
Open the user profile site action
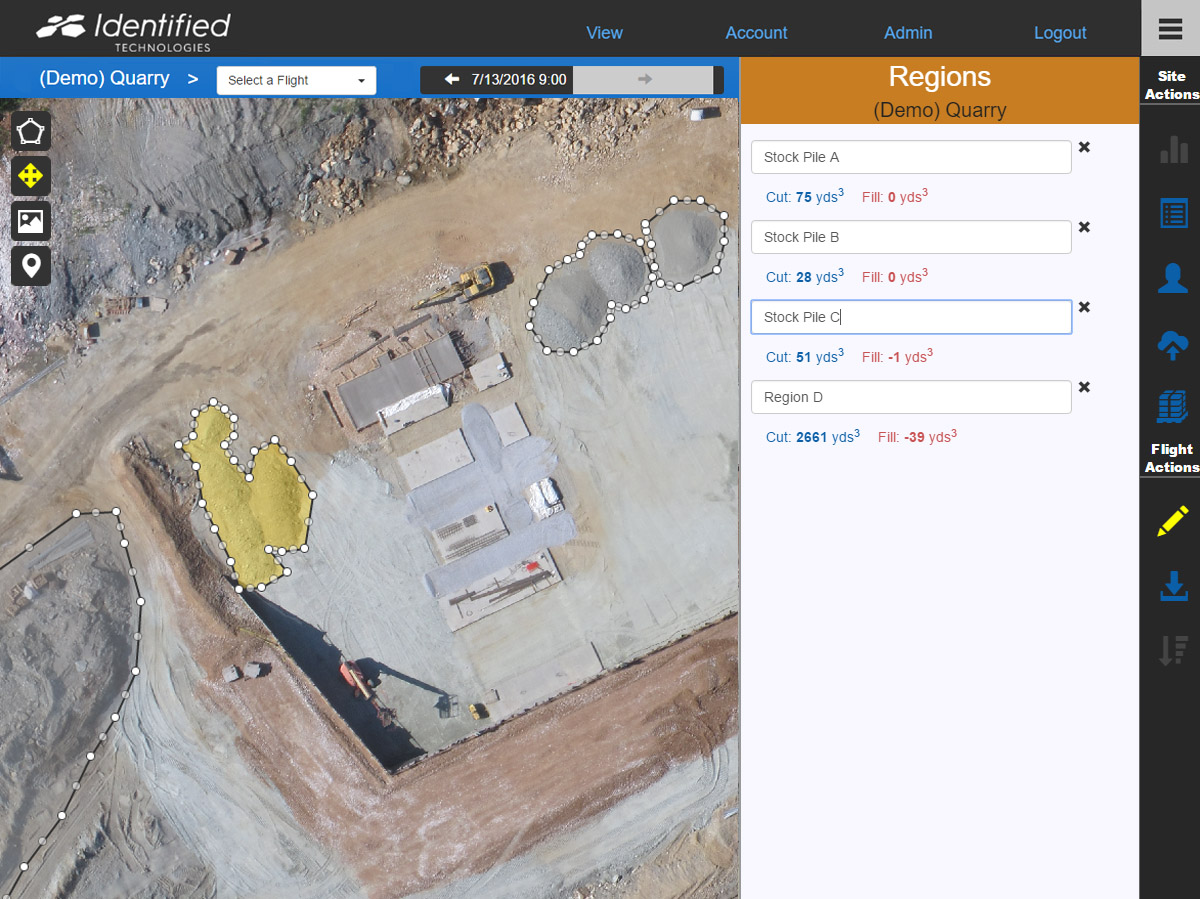pos(1172,278)
